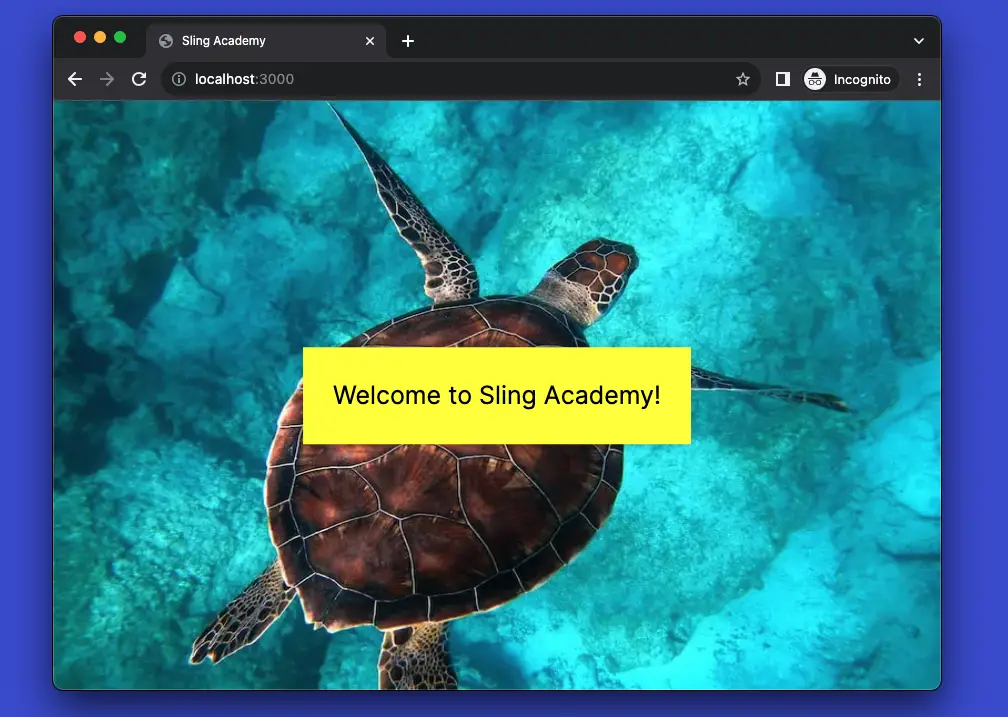Open a new tab with the plus button
1008x717 pixels.
point(408,41)
